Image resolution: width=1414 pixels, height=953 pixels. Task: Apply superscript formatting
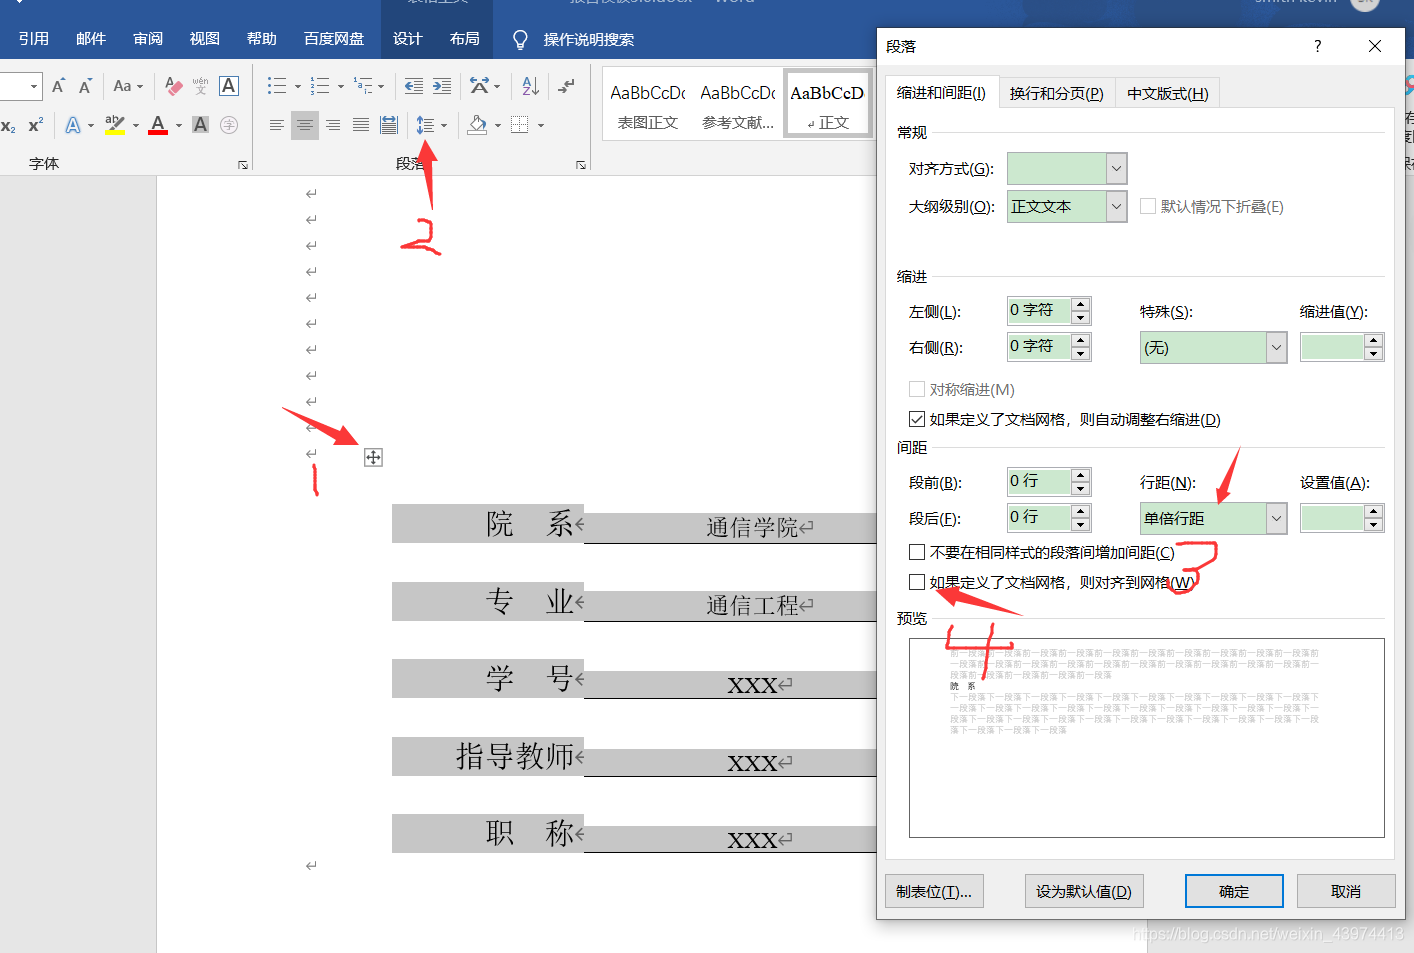[x=36, y=125]
